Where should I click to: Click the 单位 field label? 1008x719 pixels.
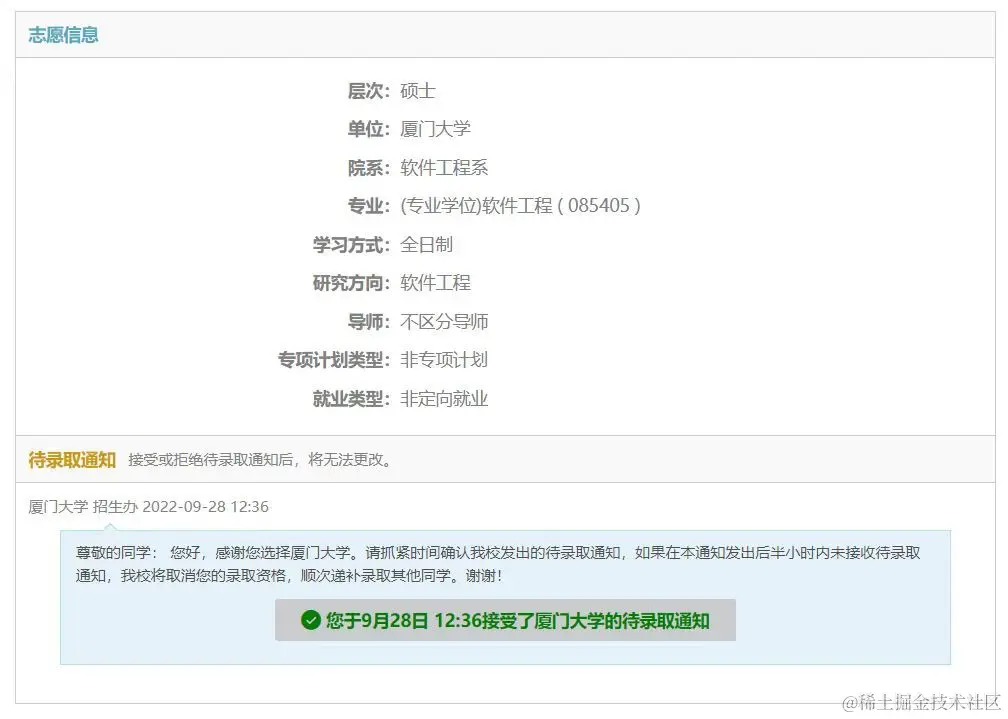(x=369, y=129)
